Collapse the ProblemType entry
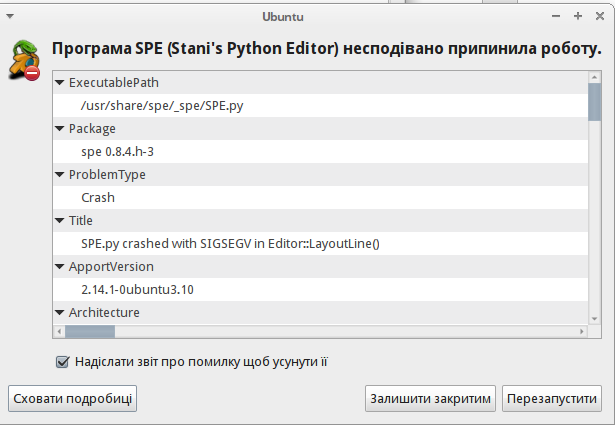This screenshot has width=615, height=425. [x=60, y=175]
